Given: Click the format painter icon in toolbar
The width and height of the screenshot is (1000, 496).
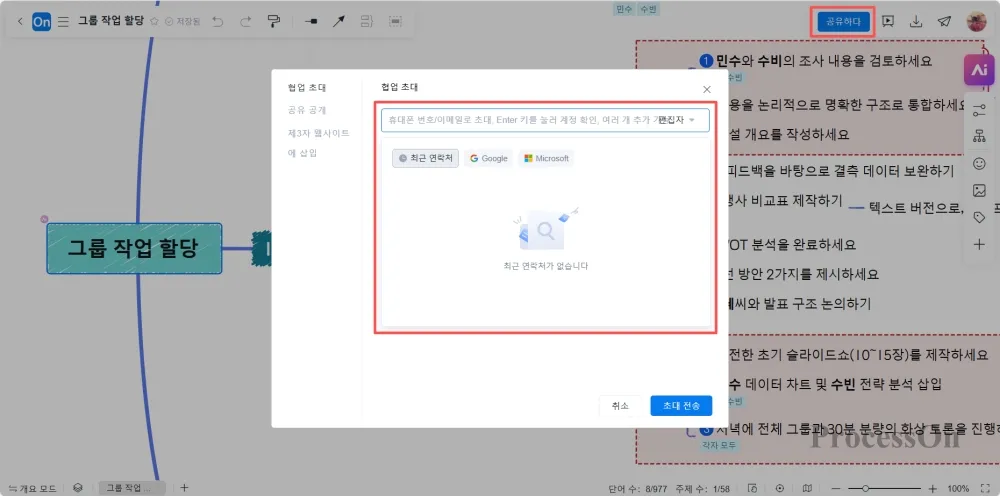Looking at the screenshot, I should [273, 21].
